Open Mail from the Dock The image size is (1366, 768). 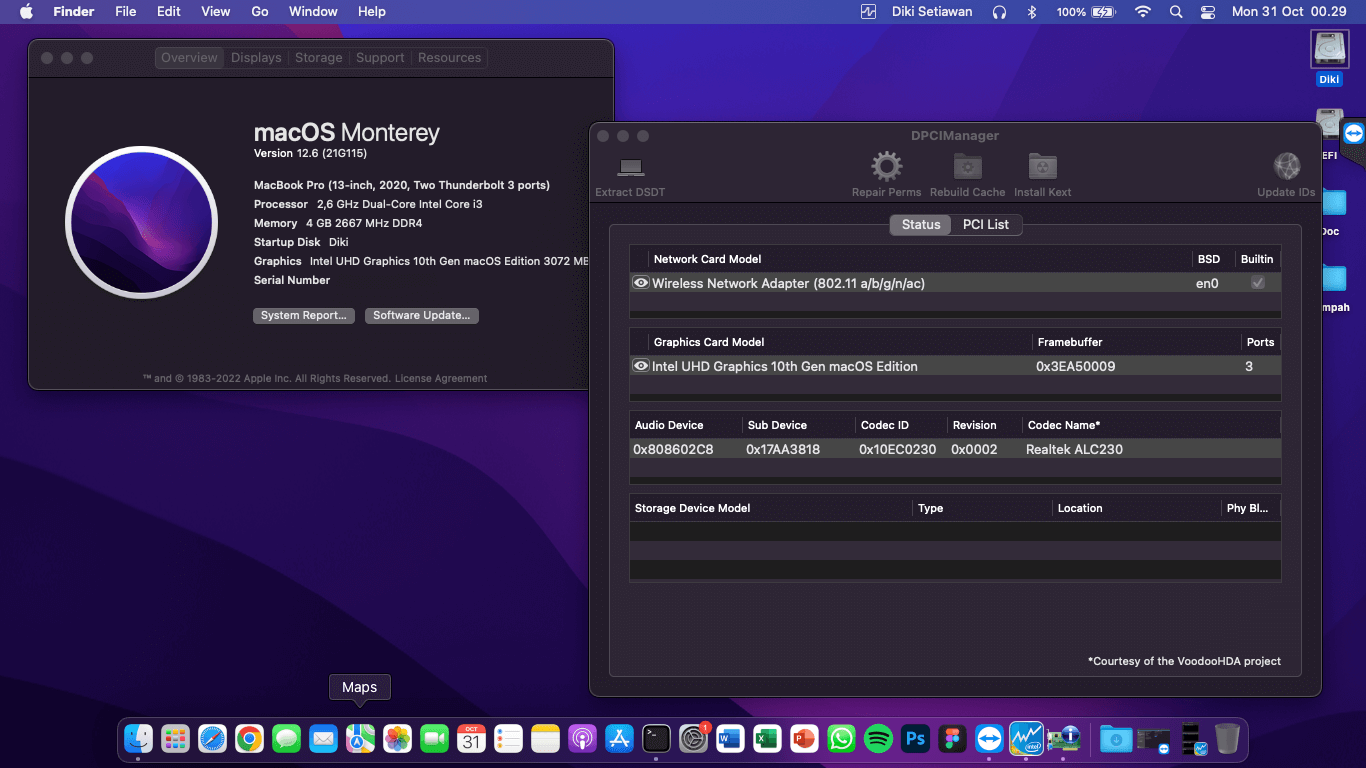pyautogui.click(x=323, y=739)
